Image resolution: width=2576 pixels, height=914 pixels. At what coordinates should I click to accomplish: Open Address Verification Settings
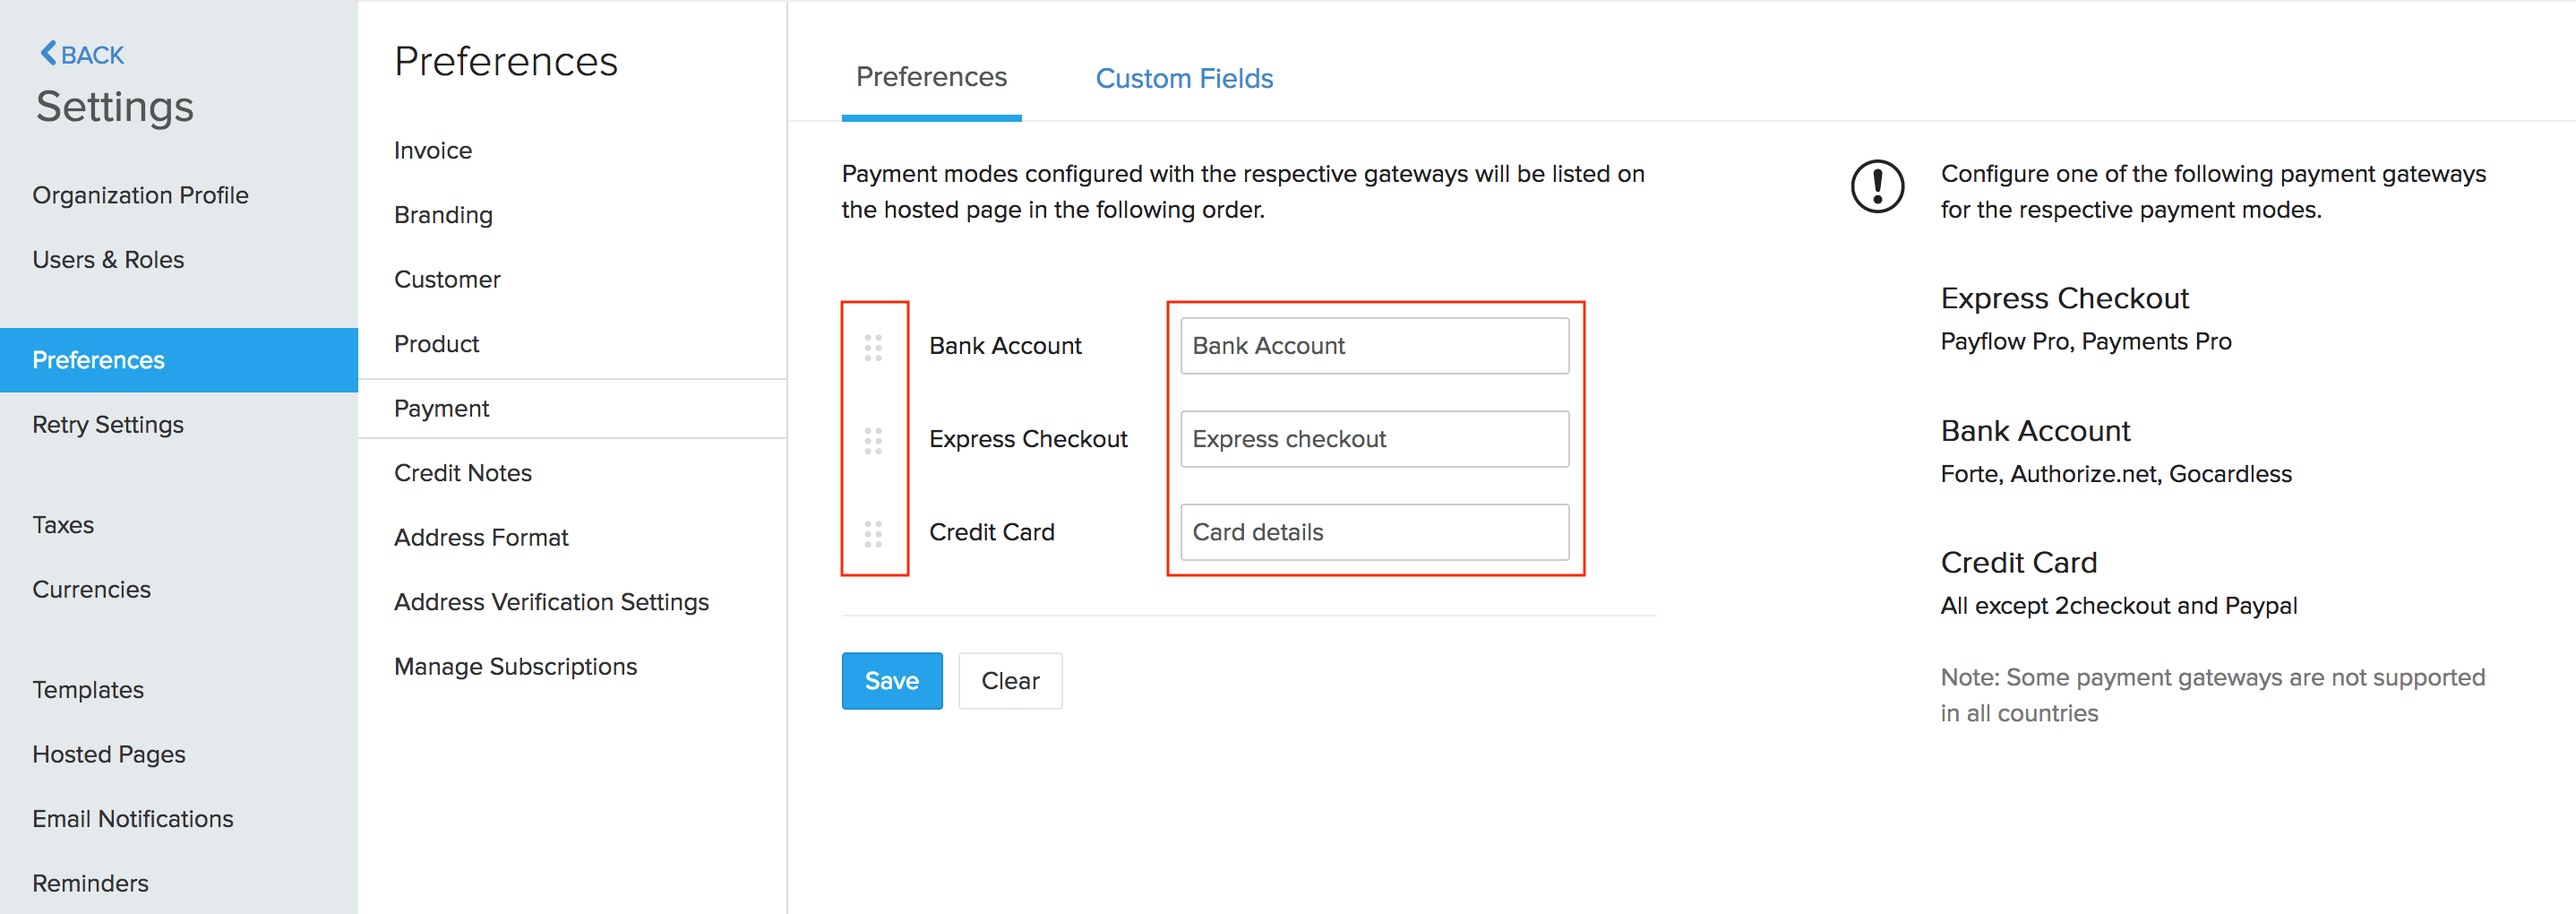(551, 601)
